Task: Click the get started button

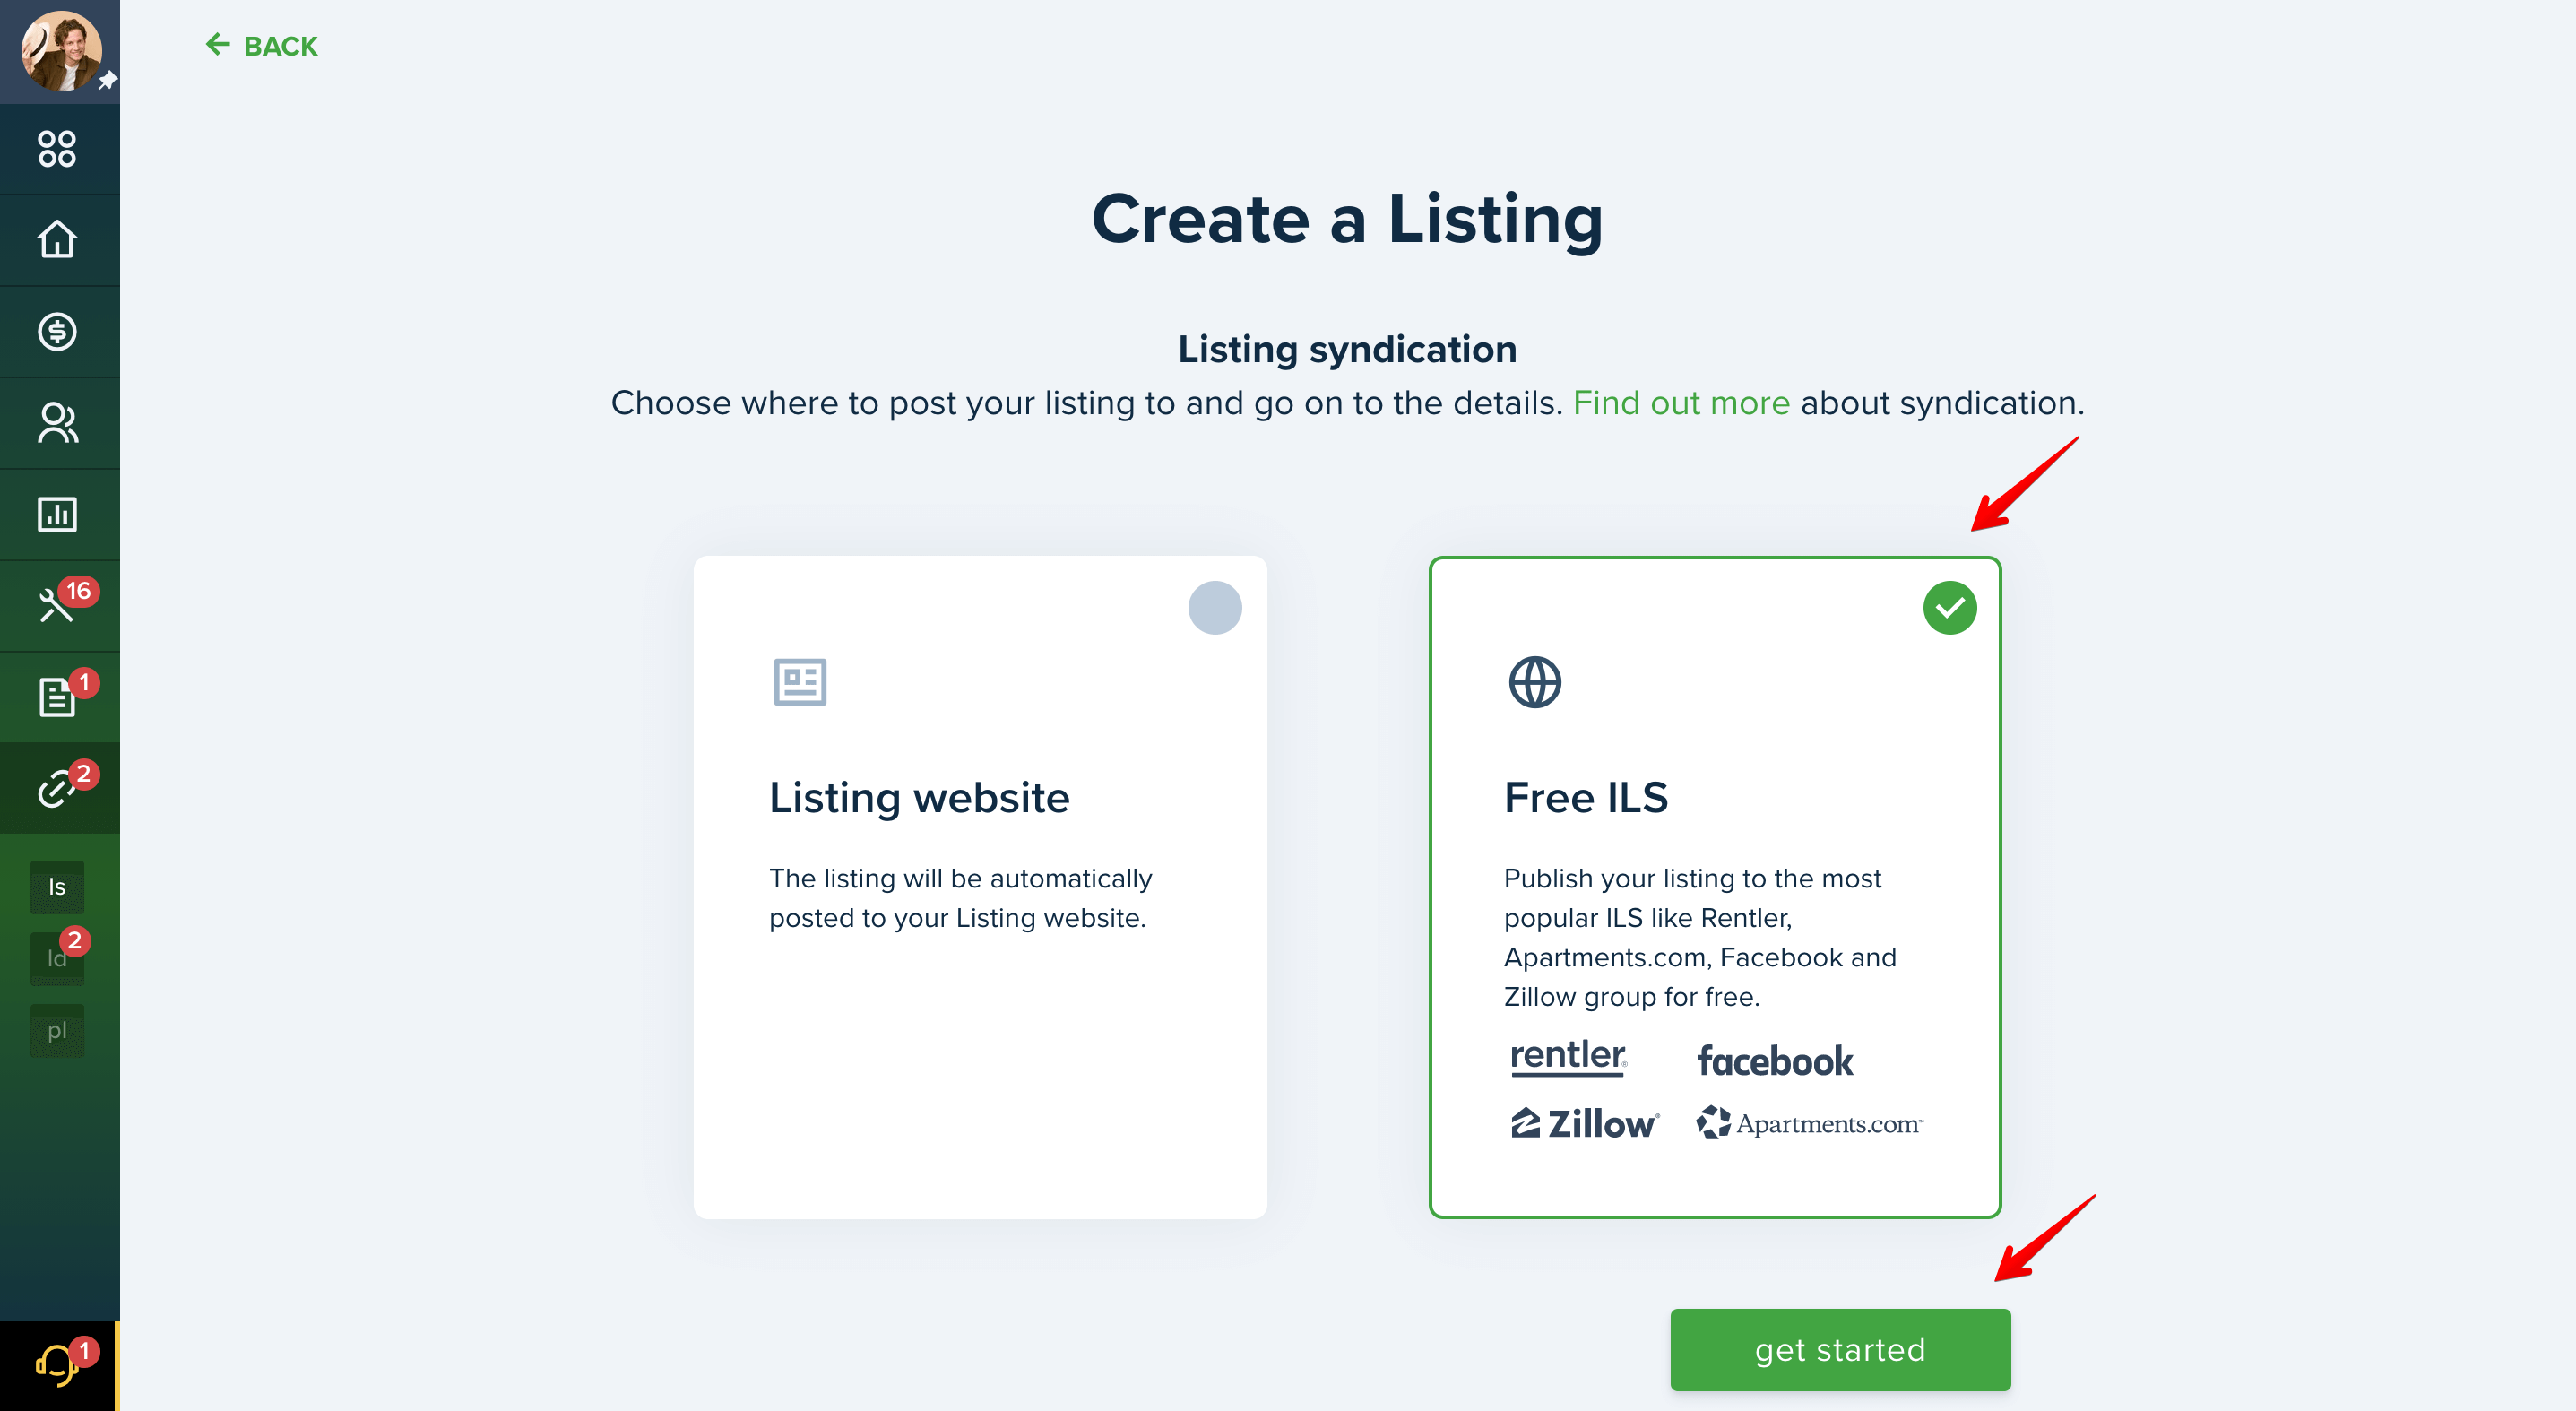Action: point(1840,1350)
